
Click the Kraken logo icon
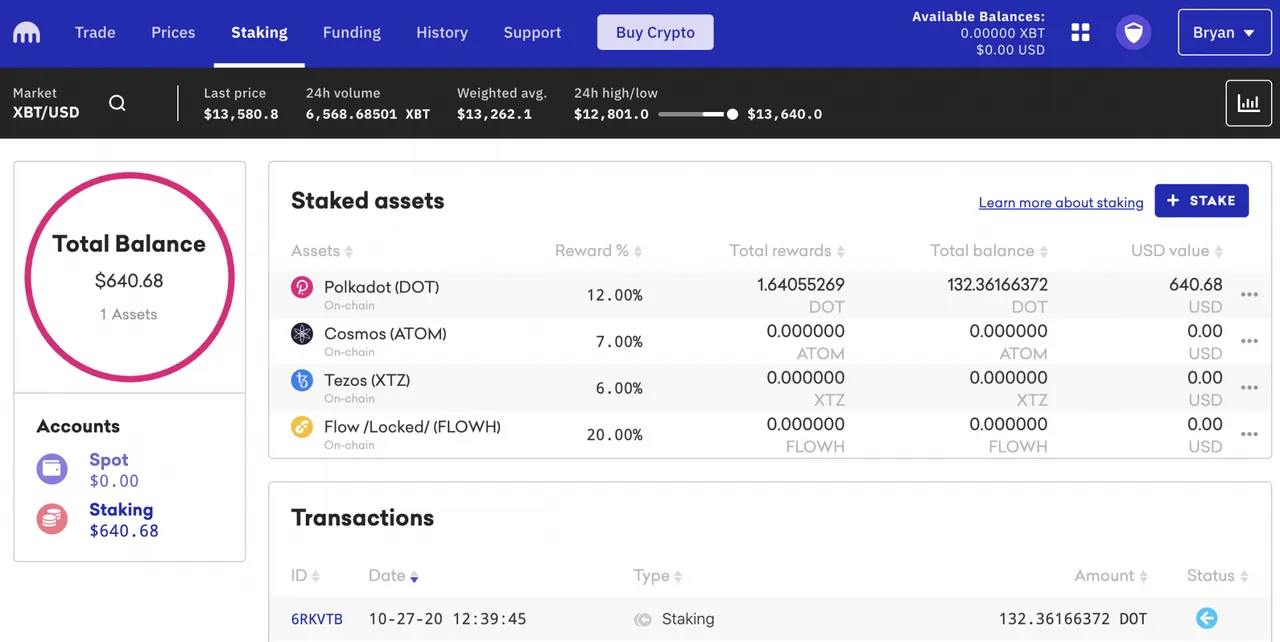click(x=26, y=33)
